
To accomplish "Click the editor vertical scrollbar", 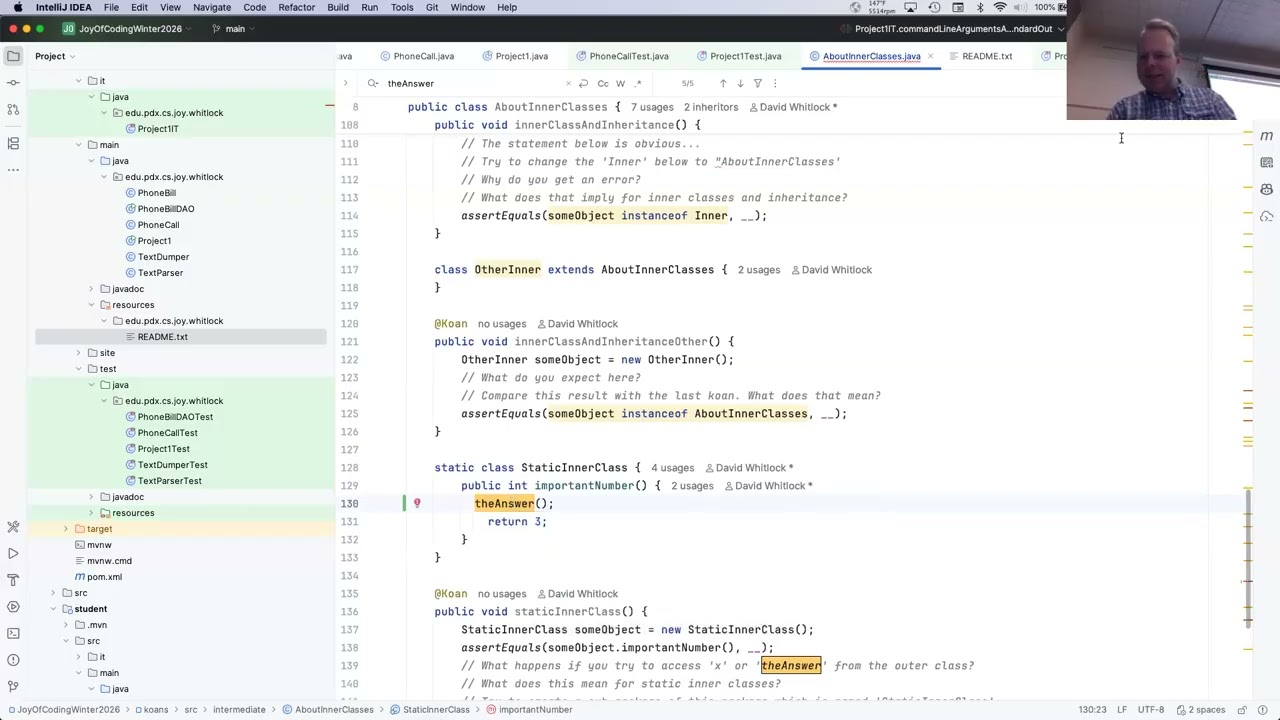I will pyautogui.click(x=1248, y=560).
